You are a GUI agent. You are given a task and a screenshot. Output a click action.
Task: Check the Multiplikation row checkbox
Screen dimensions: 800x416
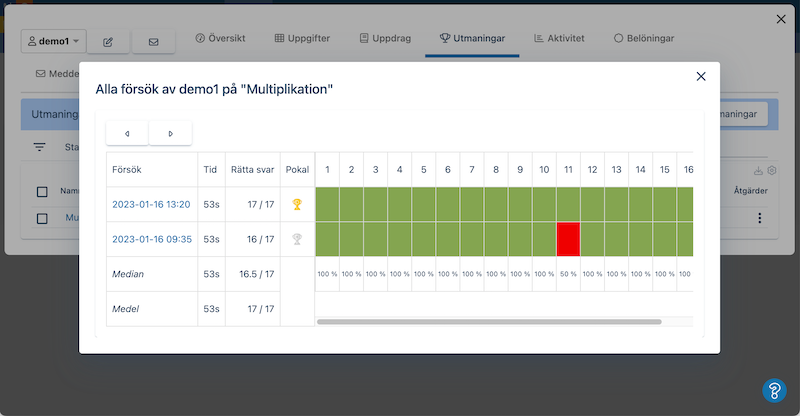pos(42,218)
